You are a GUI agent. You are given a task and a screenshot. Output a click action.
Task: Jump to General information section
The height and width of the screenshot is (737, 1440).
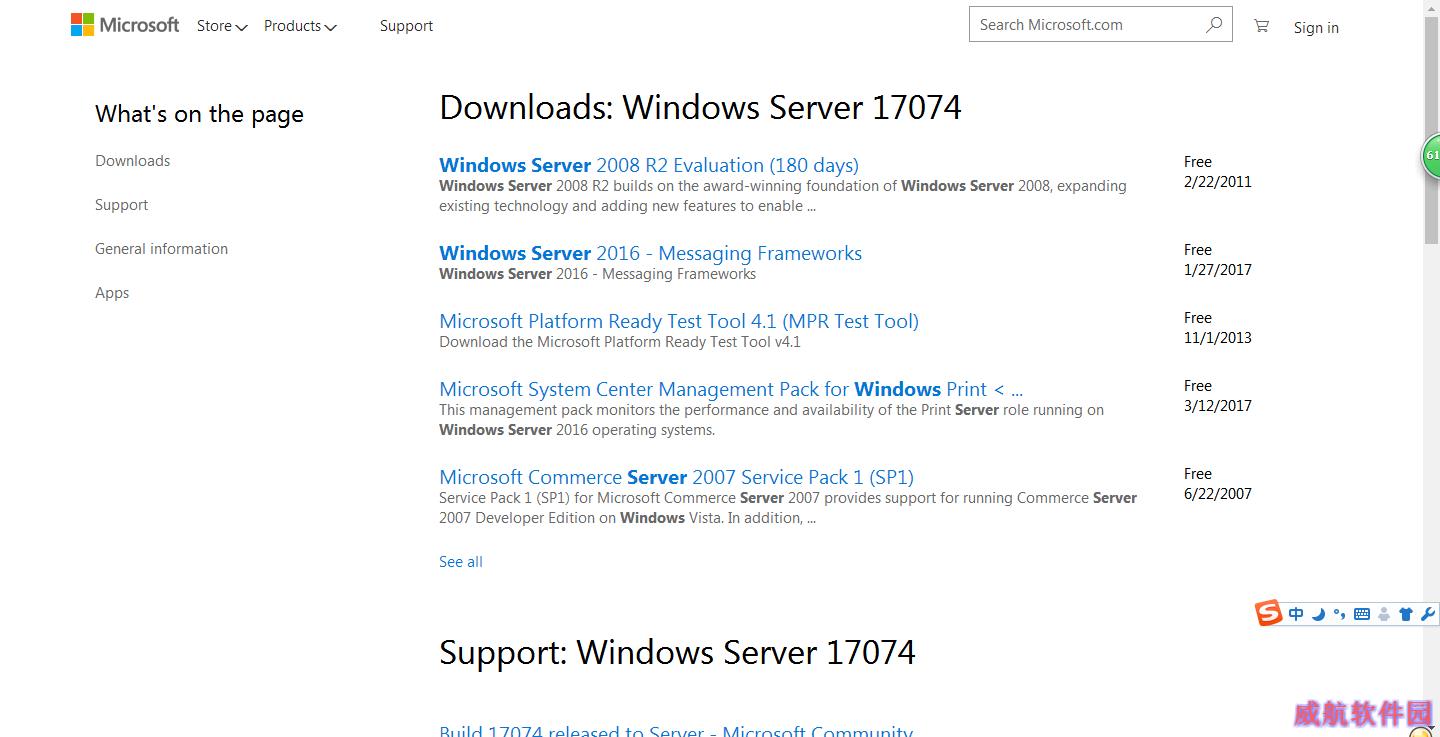pyautogui.click(x=161, y=249)
